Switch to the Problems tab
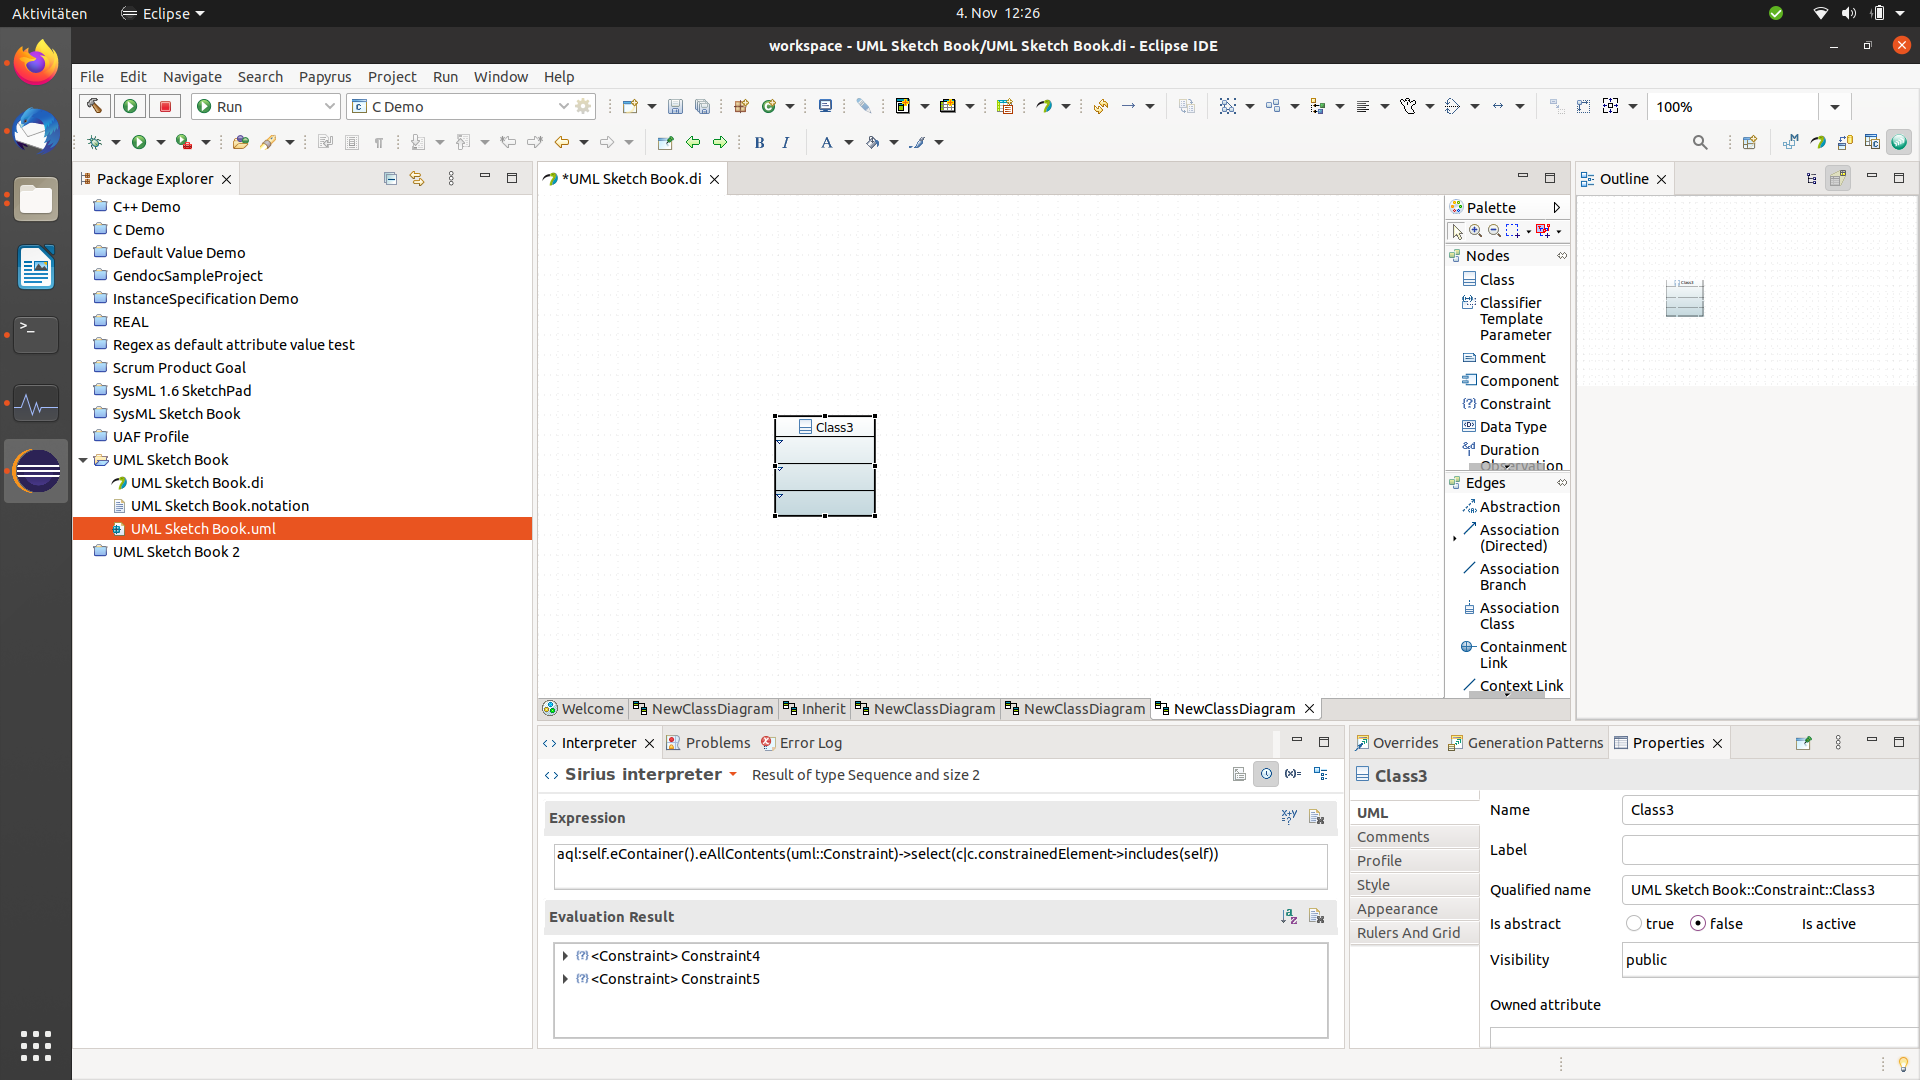The width and height of the screenshot is (1920, 1080). click(x=716, y=741)
